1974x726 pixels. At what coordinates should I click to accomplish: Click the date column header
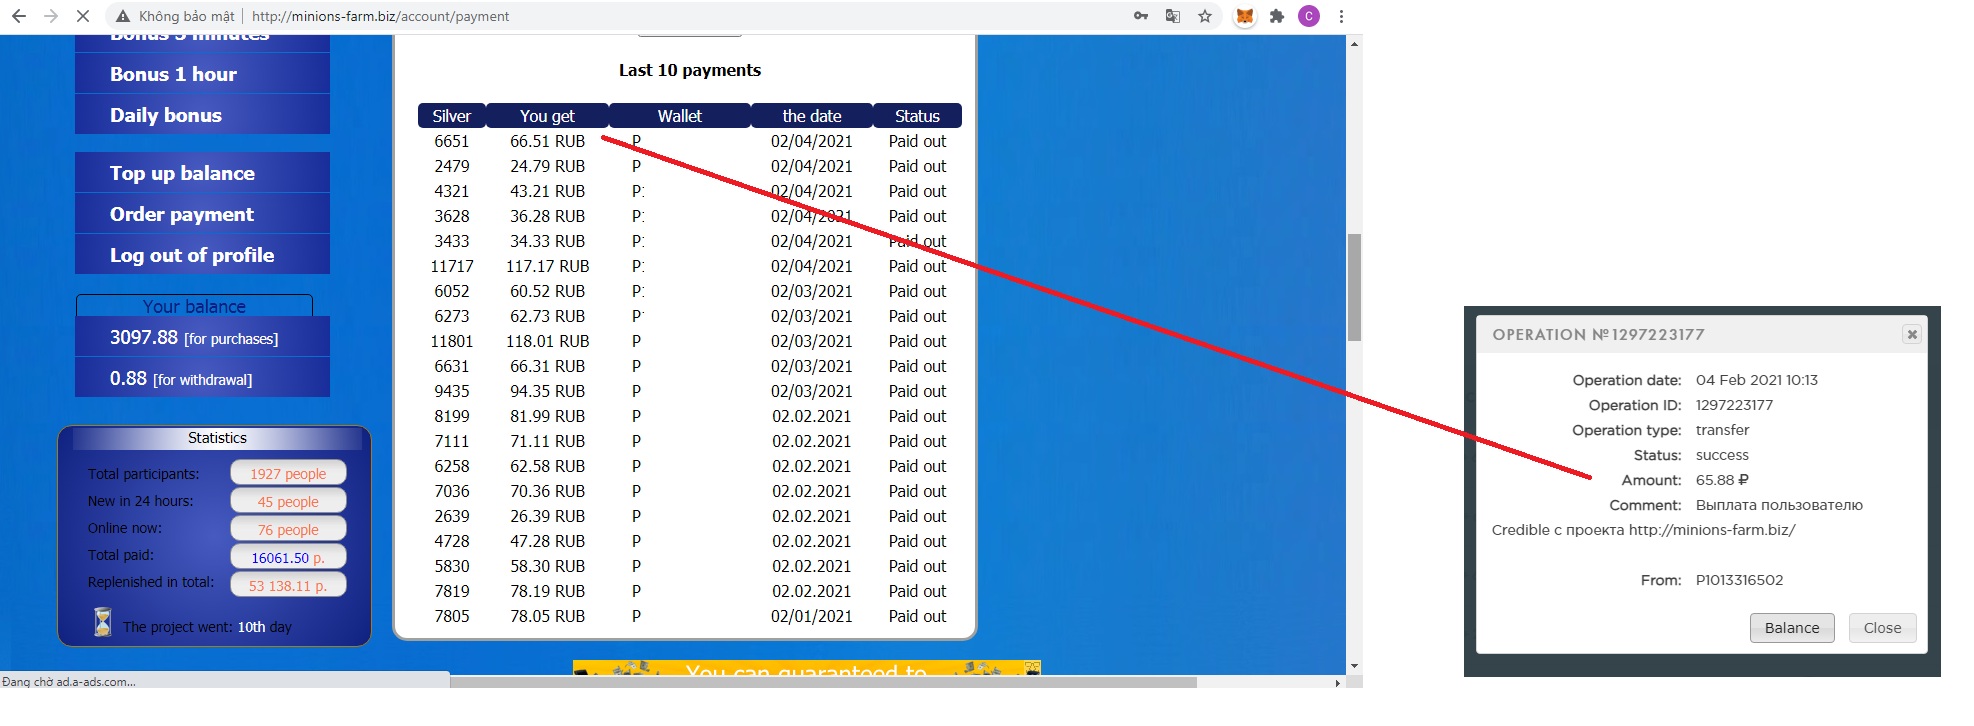[812, 116]
